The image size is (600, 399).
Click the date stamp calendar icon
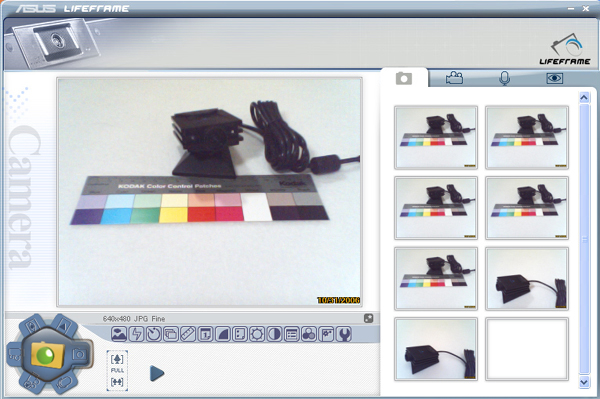coord(205,334)
